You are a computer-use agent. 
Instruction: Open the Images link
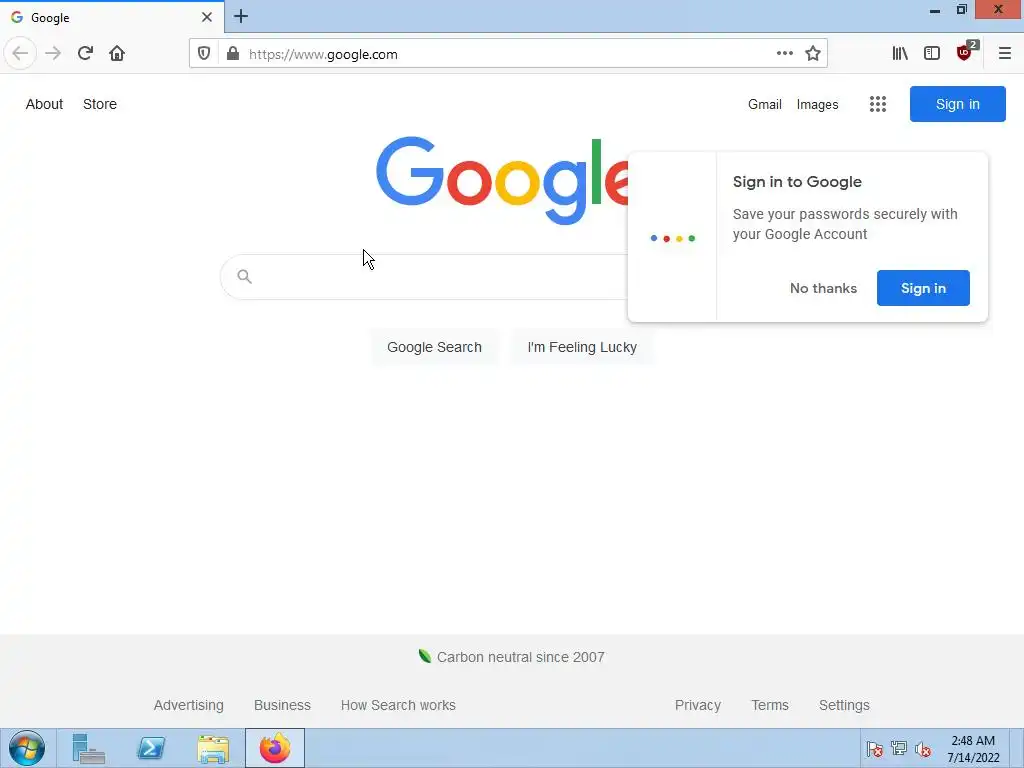point(817,104)
